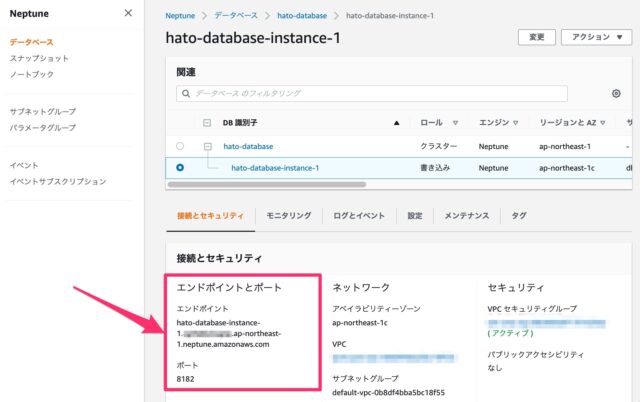Screen dimensions: 640x402
Task: Switch to ログとイベント tab
Action: 359,215
